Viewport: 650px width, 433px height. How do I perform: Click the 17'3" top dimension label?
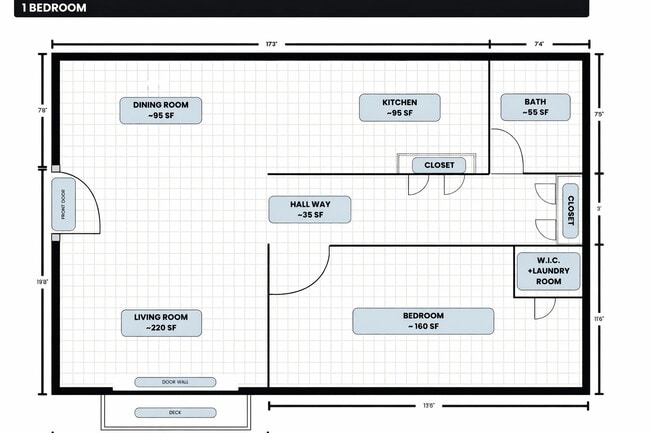coord(271,45)
